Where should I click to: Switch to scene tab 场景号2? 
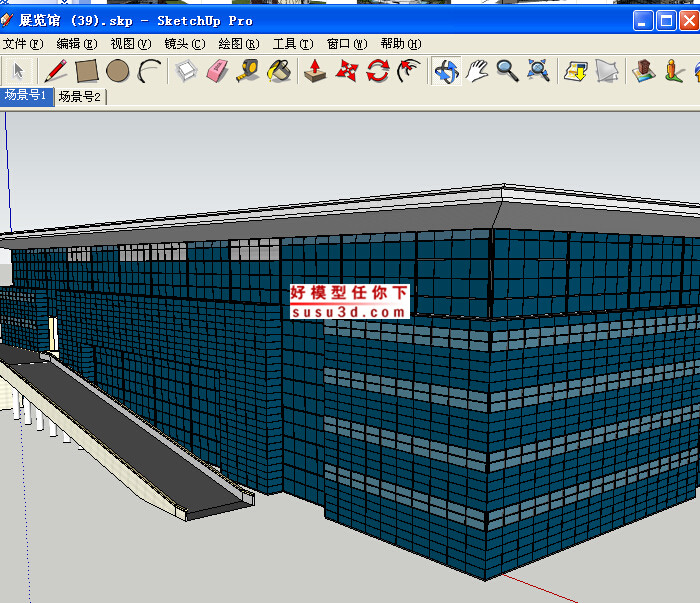coord(80,96)
